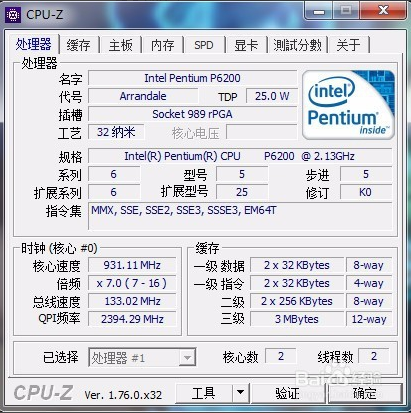Switch to the 主板 tab
The height and width of the screenshot is (413, 411).
point(121,45)
